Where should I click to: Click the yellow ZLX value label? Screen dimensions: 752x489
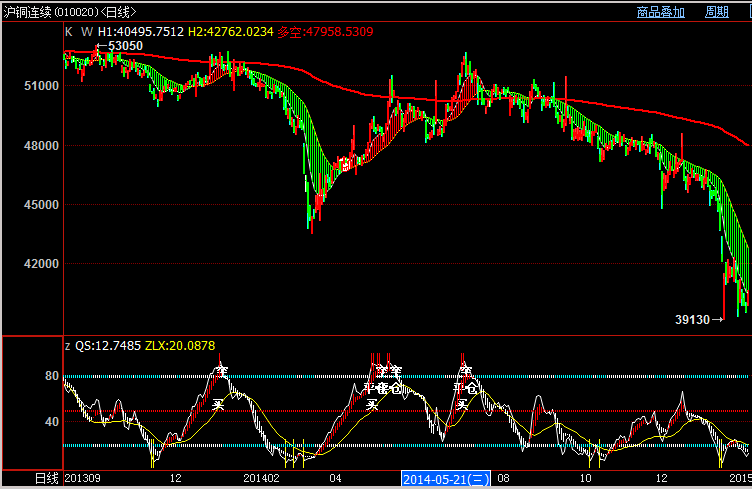click(180, 346)
